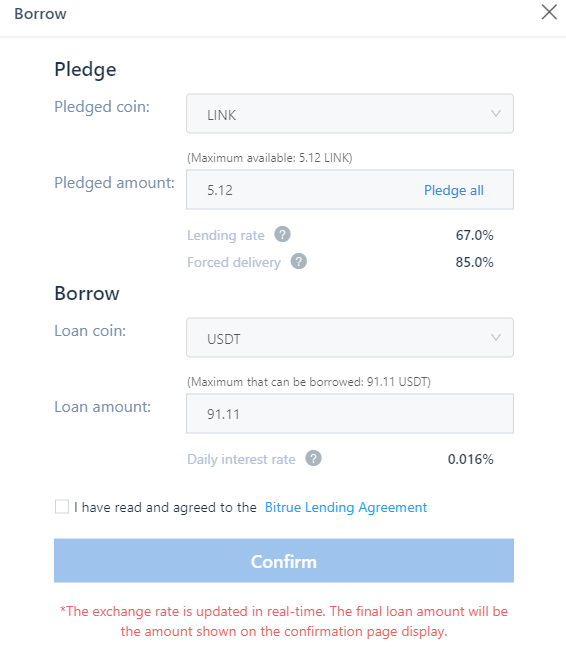The width and height of the screenshot is (566, 658).
Task: Click the Lending rate help question icon
Action: click(x=282, y=234)
